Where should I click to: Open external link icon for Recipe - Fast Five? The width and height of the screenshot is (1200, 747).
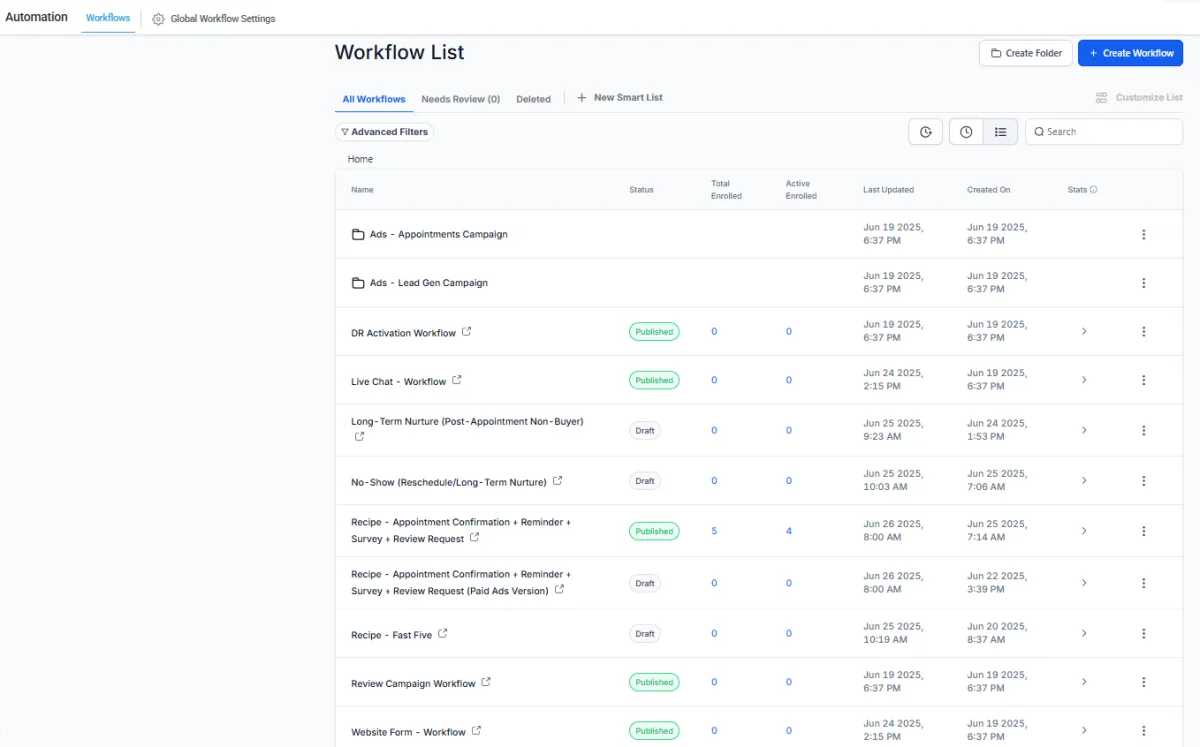coord(443,633)
